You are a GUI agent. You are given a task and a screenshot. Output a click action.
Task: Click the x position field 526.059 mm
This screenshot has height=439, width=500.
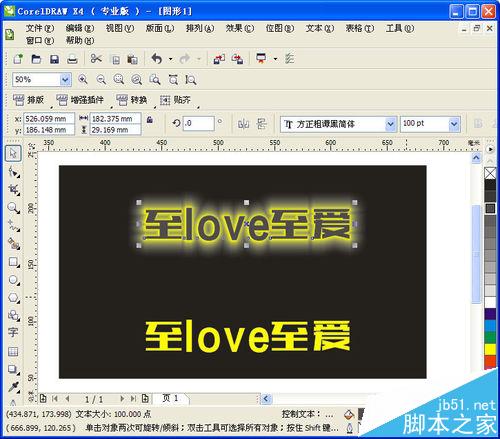[49, 119]
